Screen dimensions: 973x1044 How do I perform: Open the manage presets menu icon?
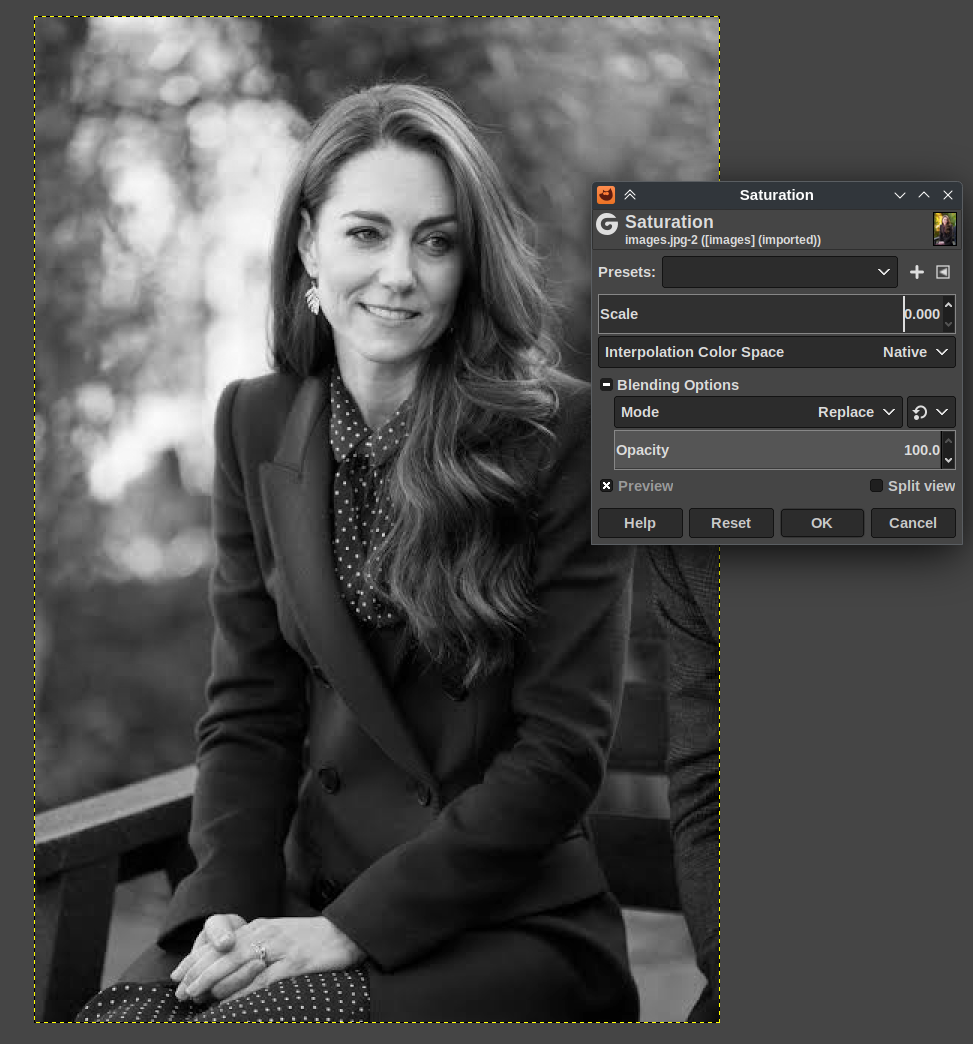(x=943, y=272)
